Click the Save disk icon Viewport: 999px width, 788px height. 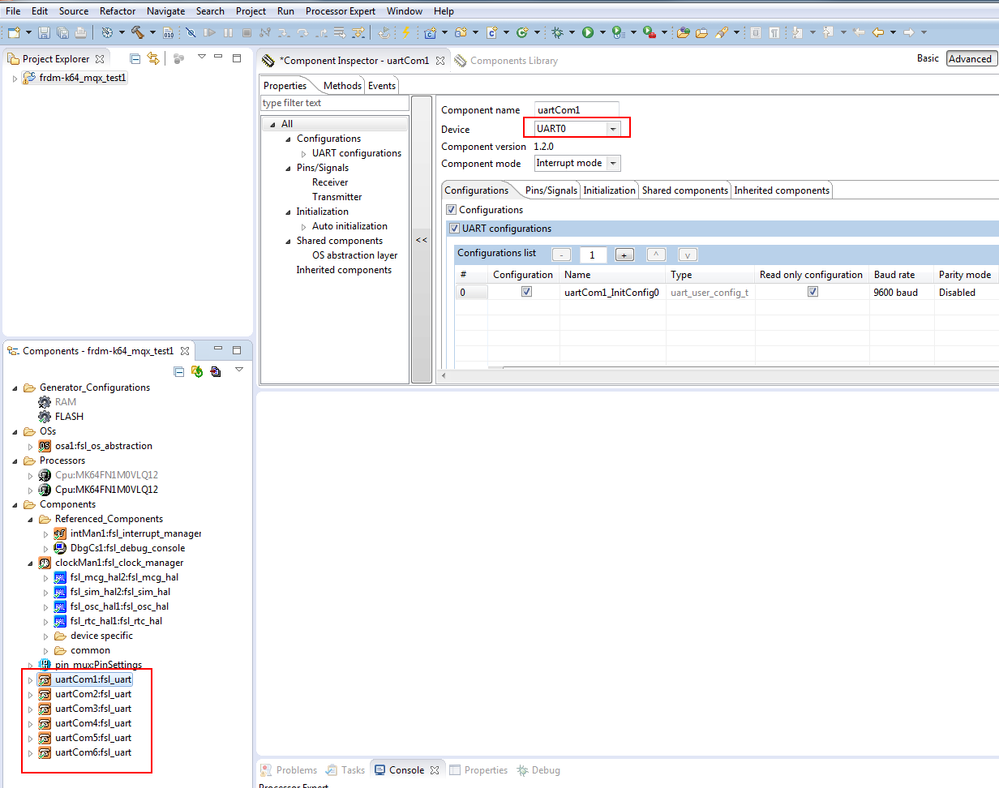[x=44, y=32]
